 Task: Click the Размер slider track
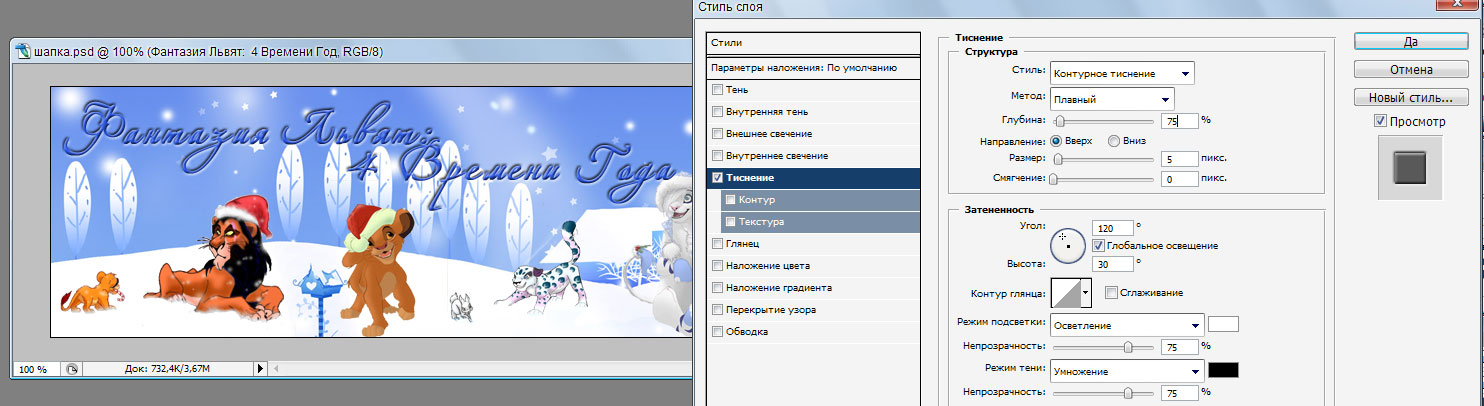tap(1103, 158)
